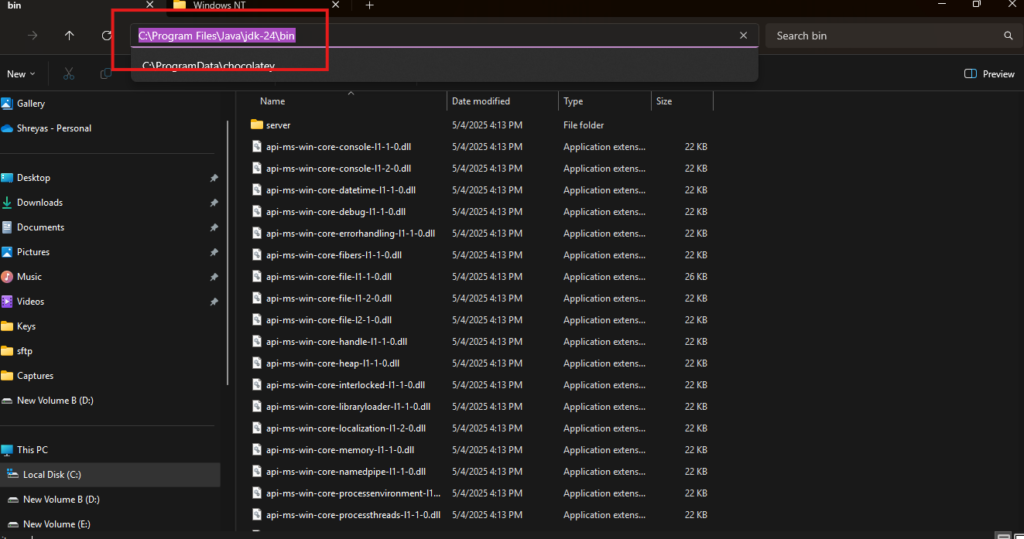This screenshot has width=1024, height=539.
Task: Click the search magnifier icon
Action: coord(1008,36)
